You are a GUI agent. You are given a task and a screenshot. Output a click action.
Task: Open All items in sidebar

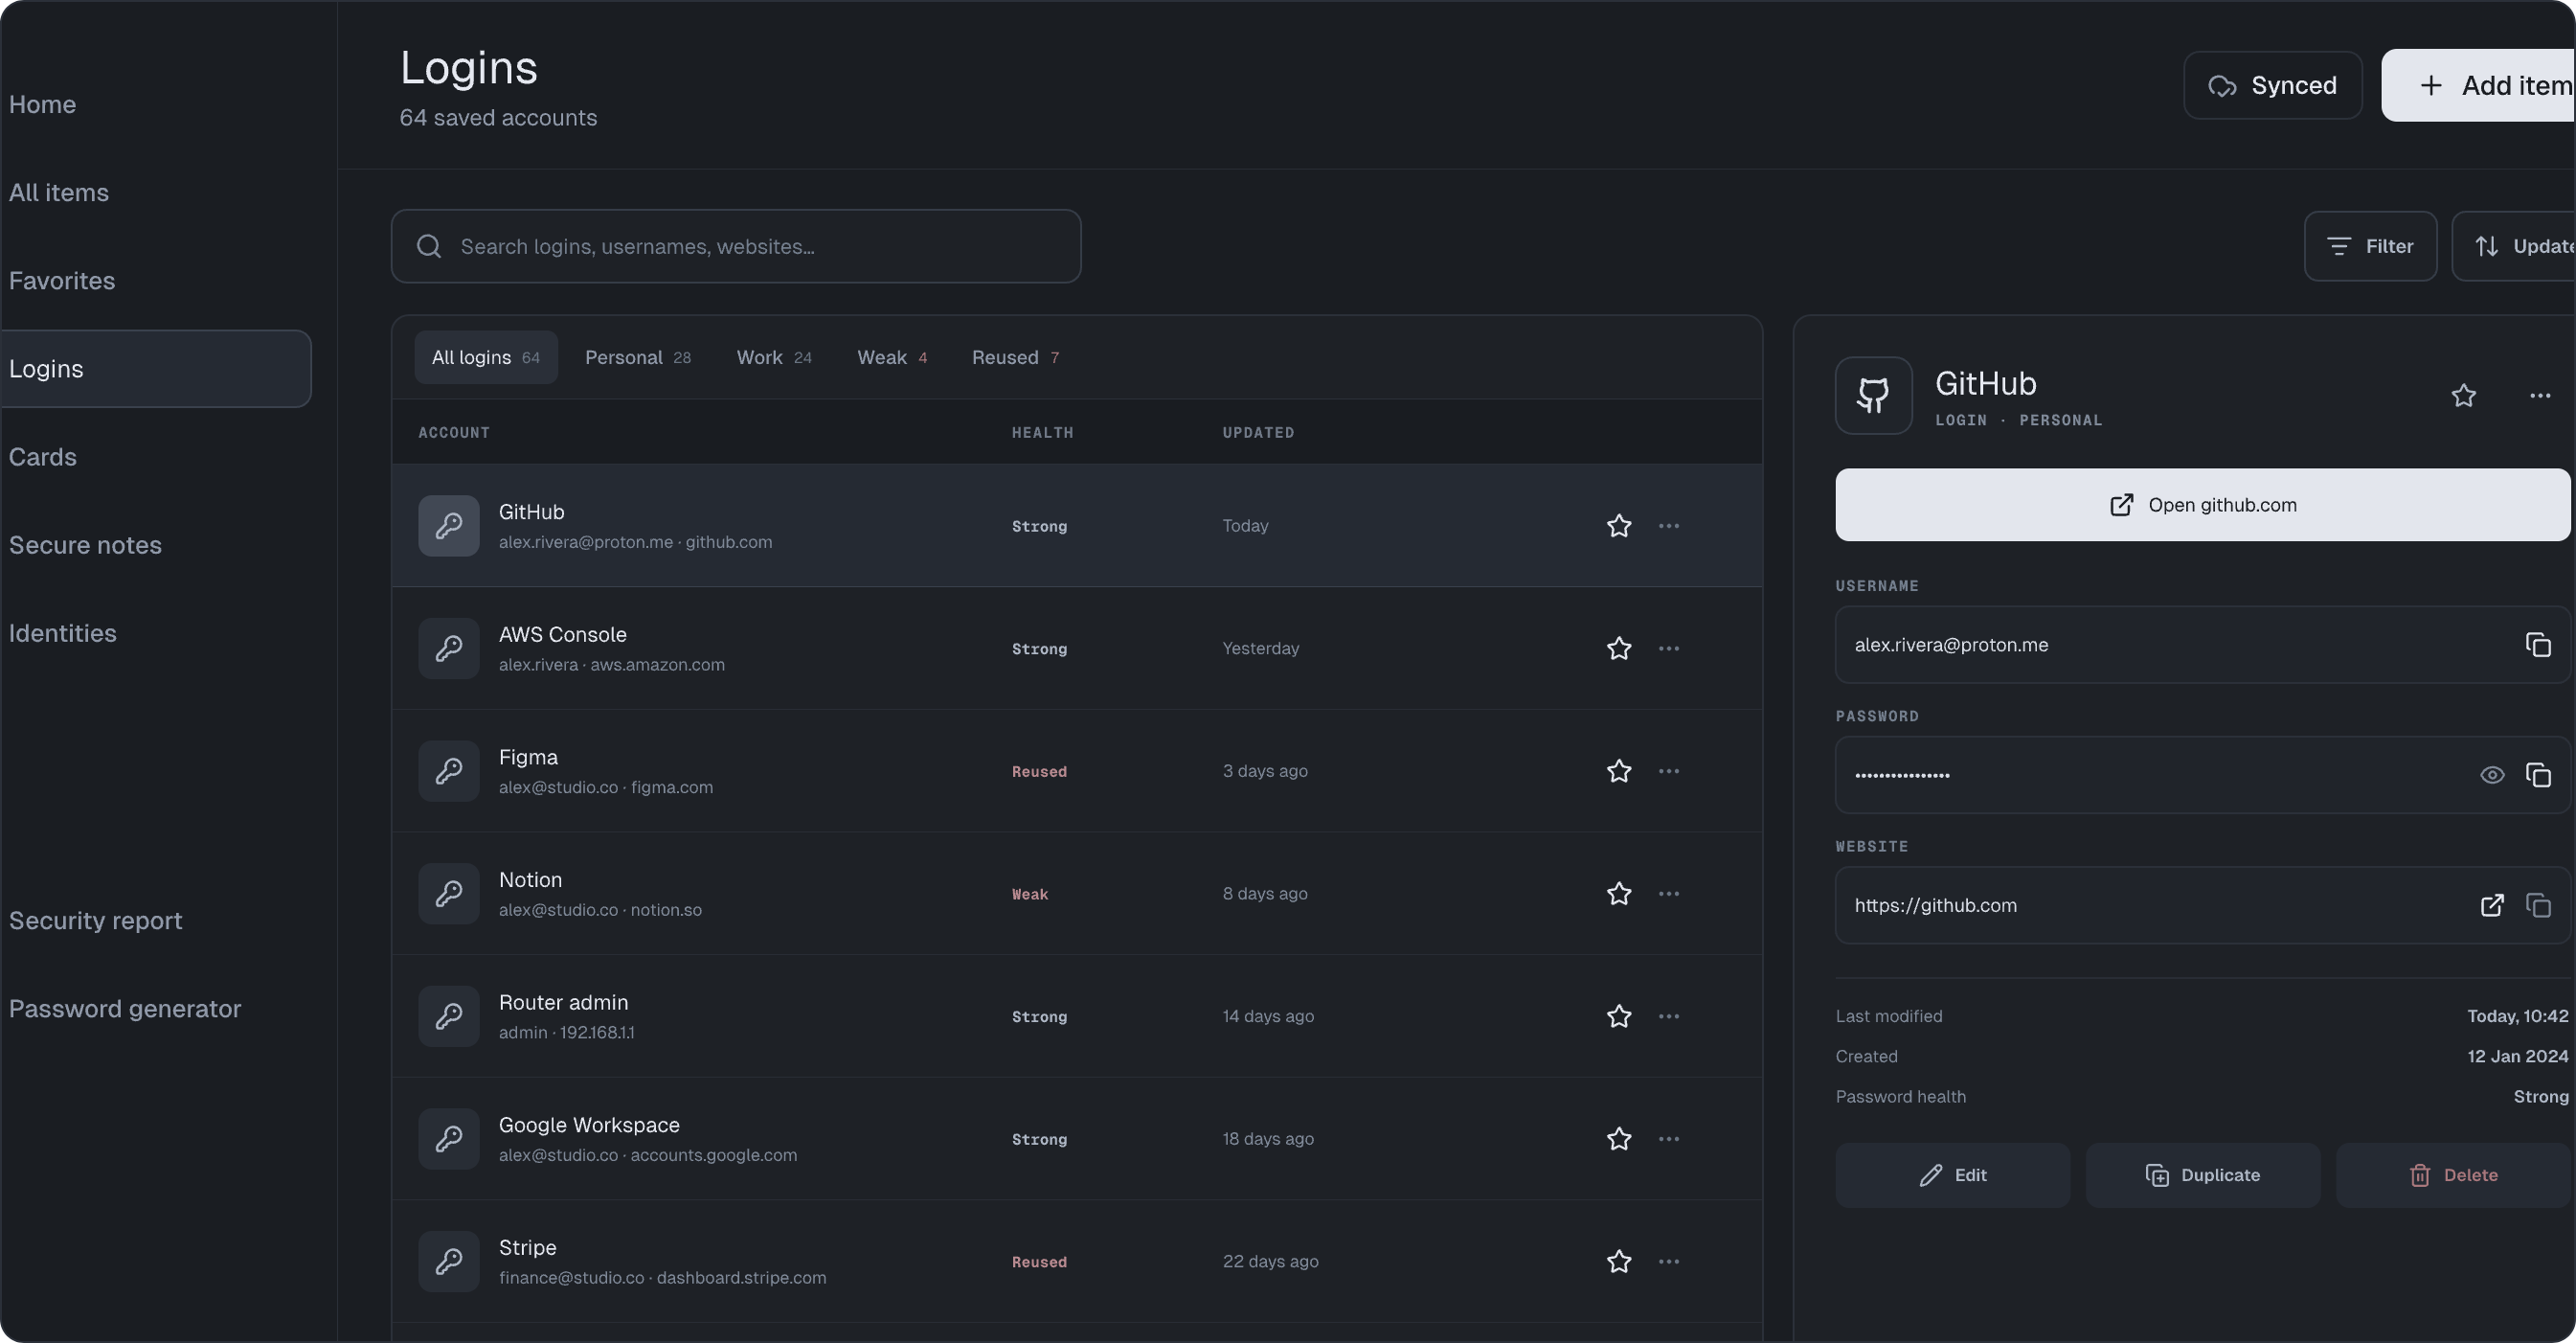tap(59, 192)
